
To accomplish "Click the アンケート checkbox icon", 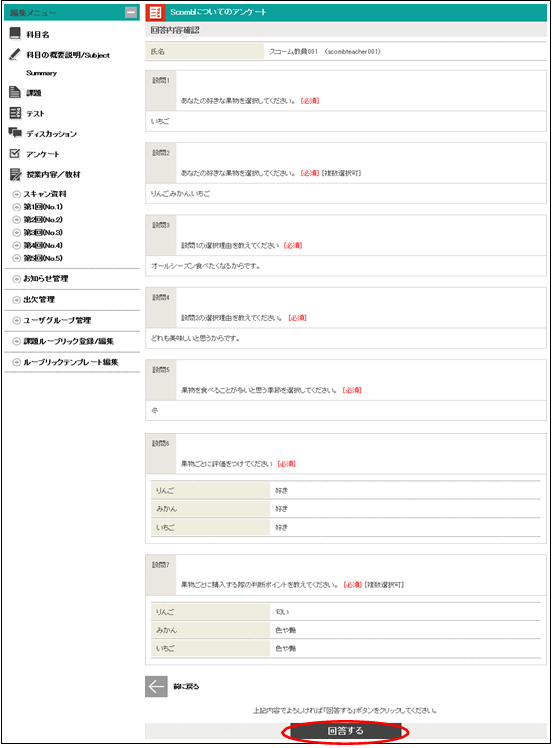I will (15, 154).
